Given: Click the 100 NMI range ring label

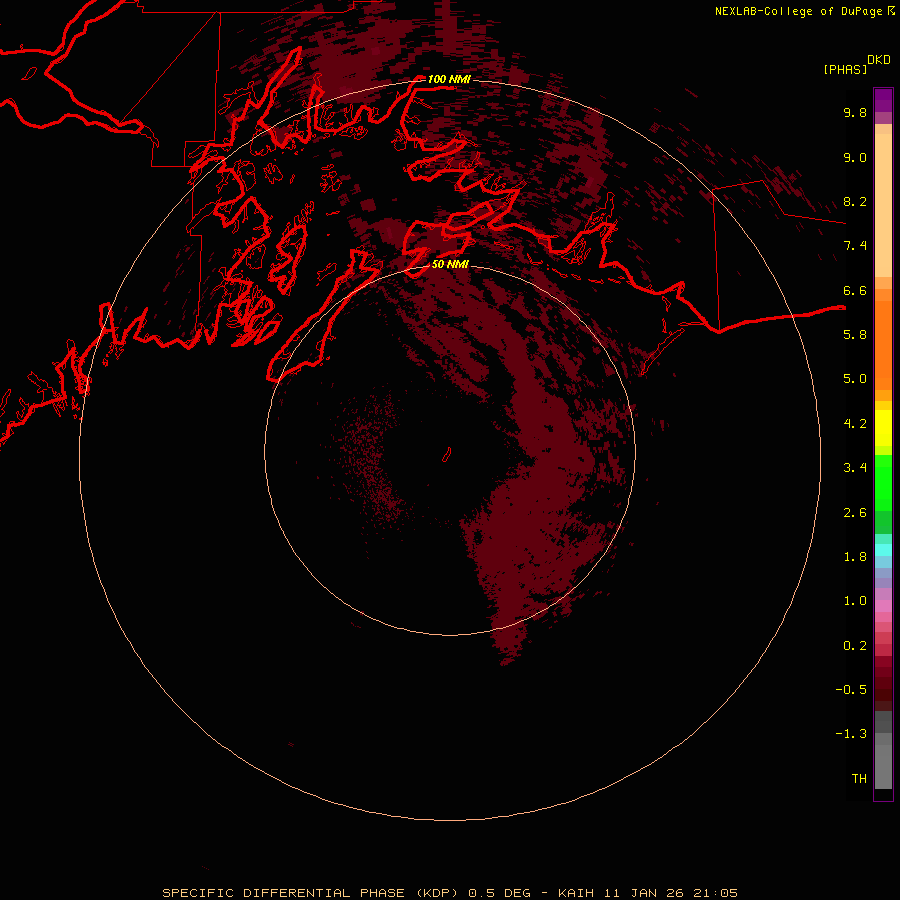Looking at the screenshot, I should click(x=449, y=79).
